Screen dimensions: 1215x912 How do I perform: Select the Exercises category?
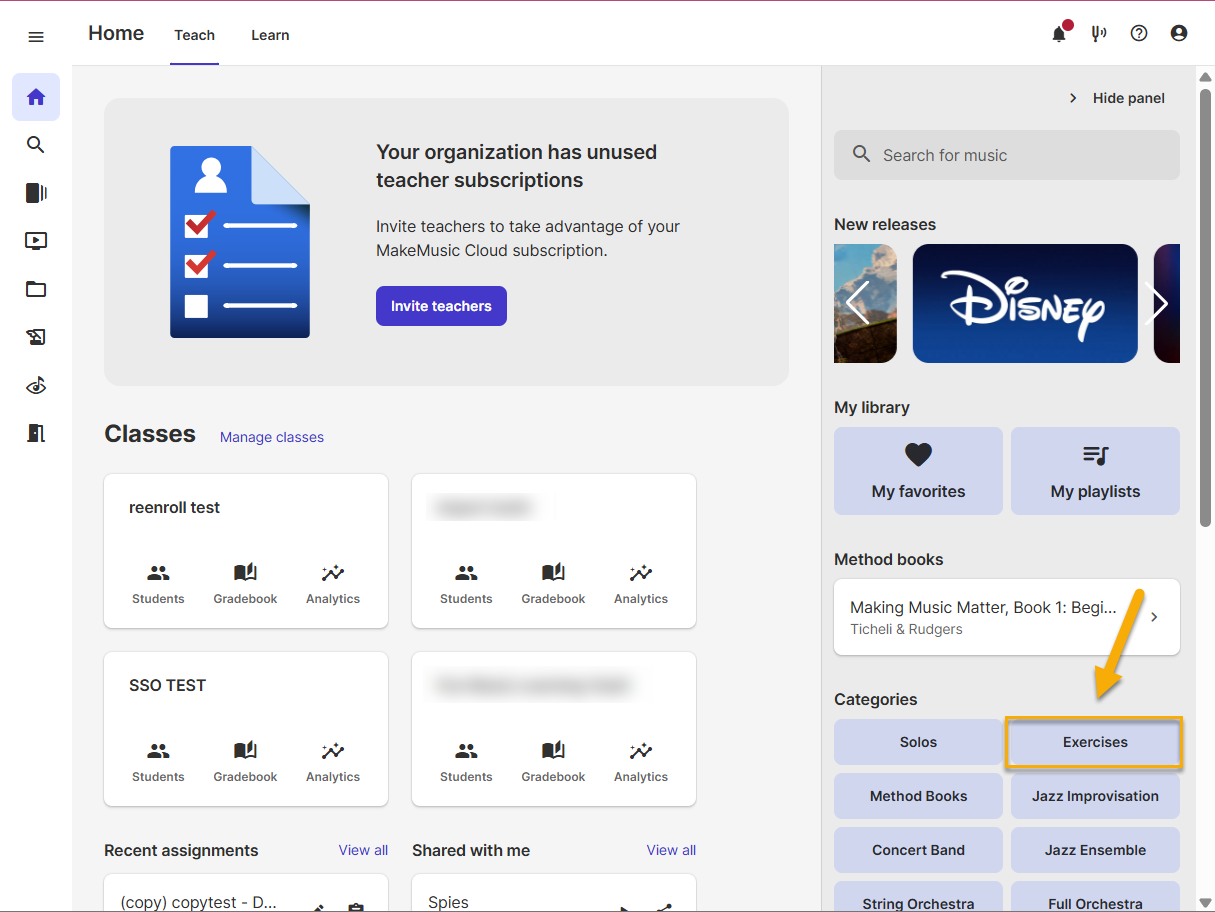pyautogui.click(x=1095, y=742)
